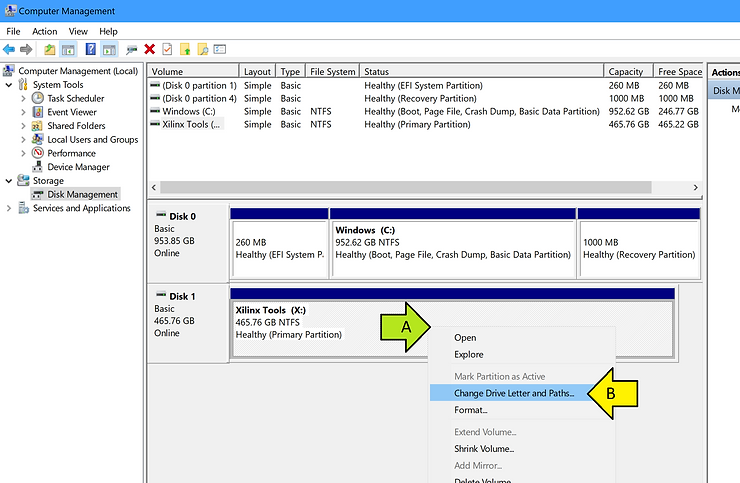Expand the Task Scheduler node
This screenshot has width=740, height=483.
point(23,99)
